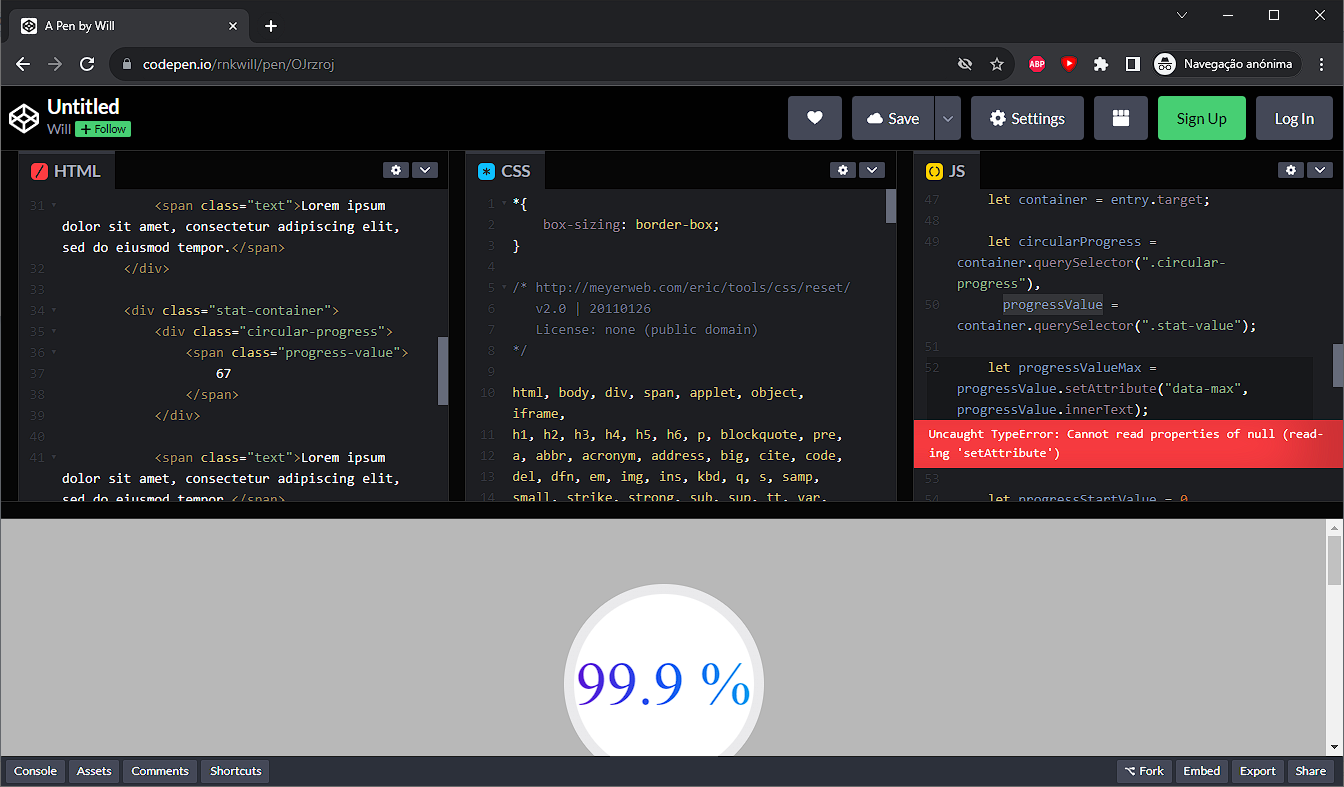This screenshot has width=1344, height=787.
Task: Open the editor layout changer icon
Action: 1120,117
